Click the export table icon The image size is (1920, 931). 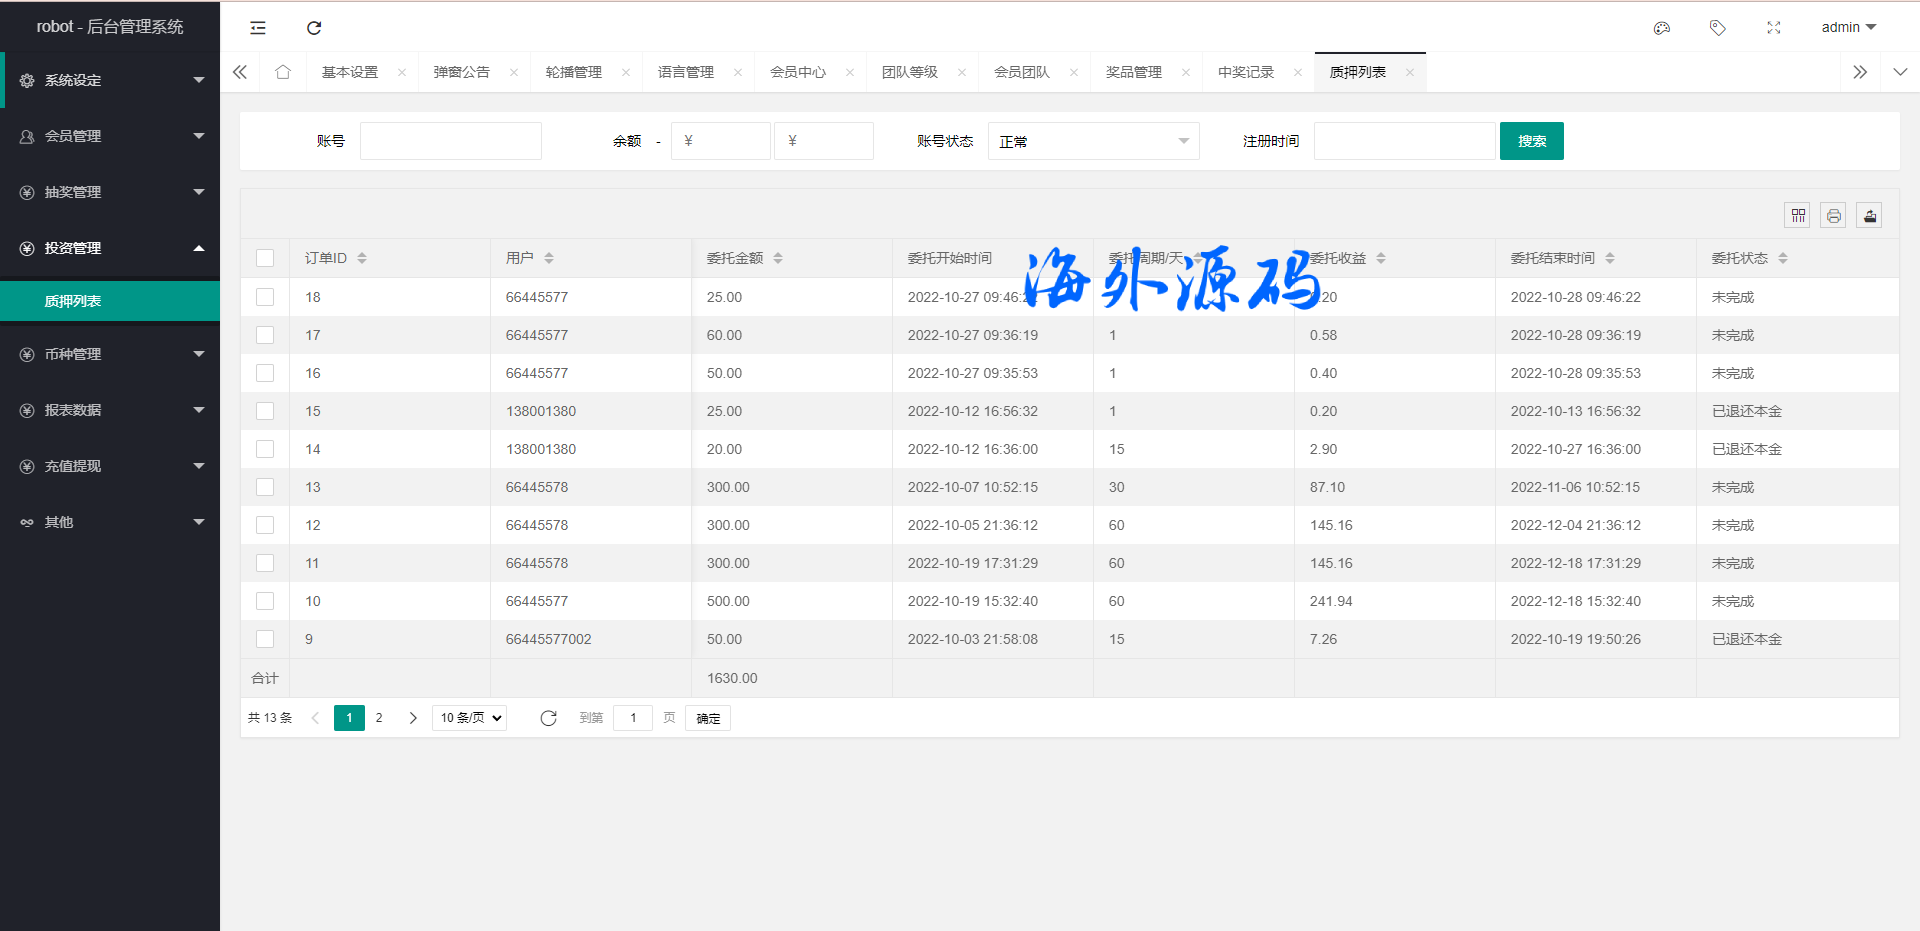1869,215
